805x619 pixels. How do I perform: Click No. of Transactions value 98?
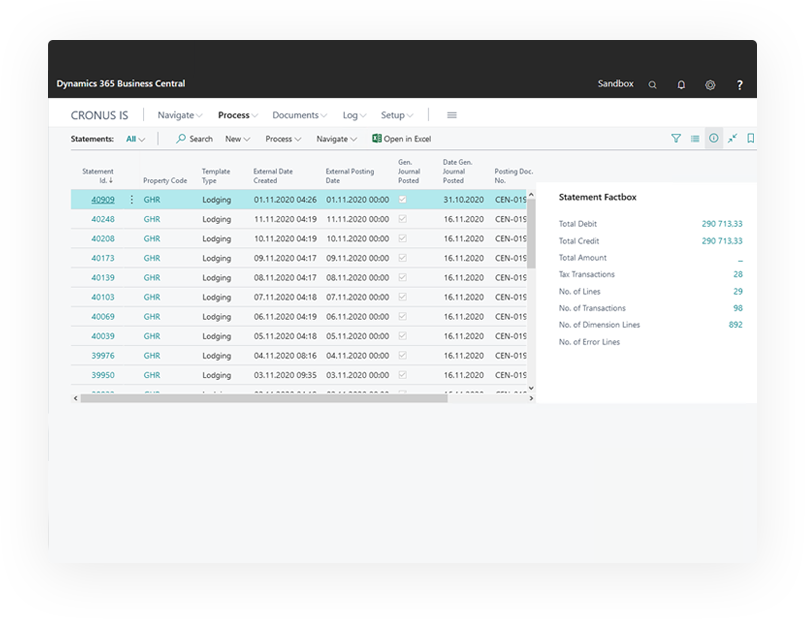[738, 308]
